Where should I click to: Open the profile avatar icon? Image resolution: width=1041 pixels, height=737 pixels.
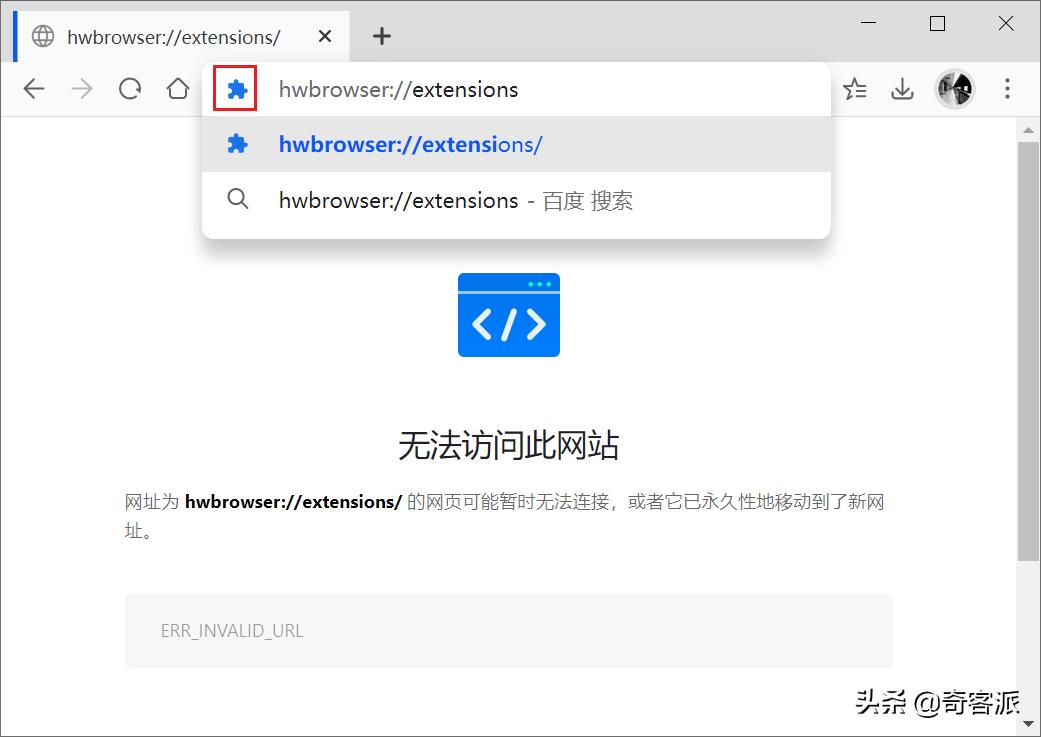pos(955,89)
